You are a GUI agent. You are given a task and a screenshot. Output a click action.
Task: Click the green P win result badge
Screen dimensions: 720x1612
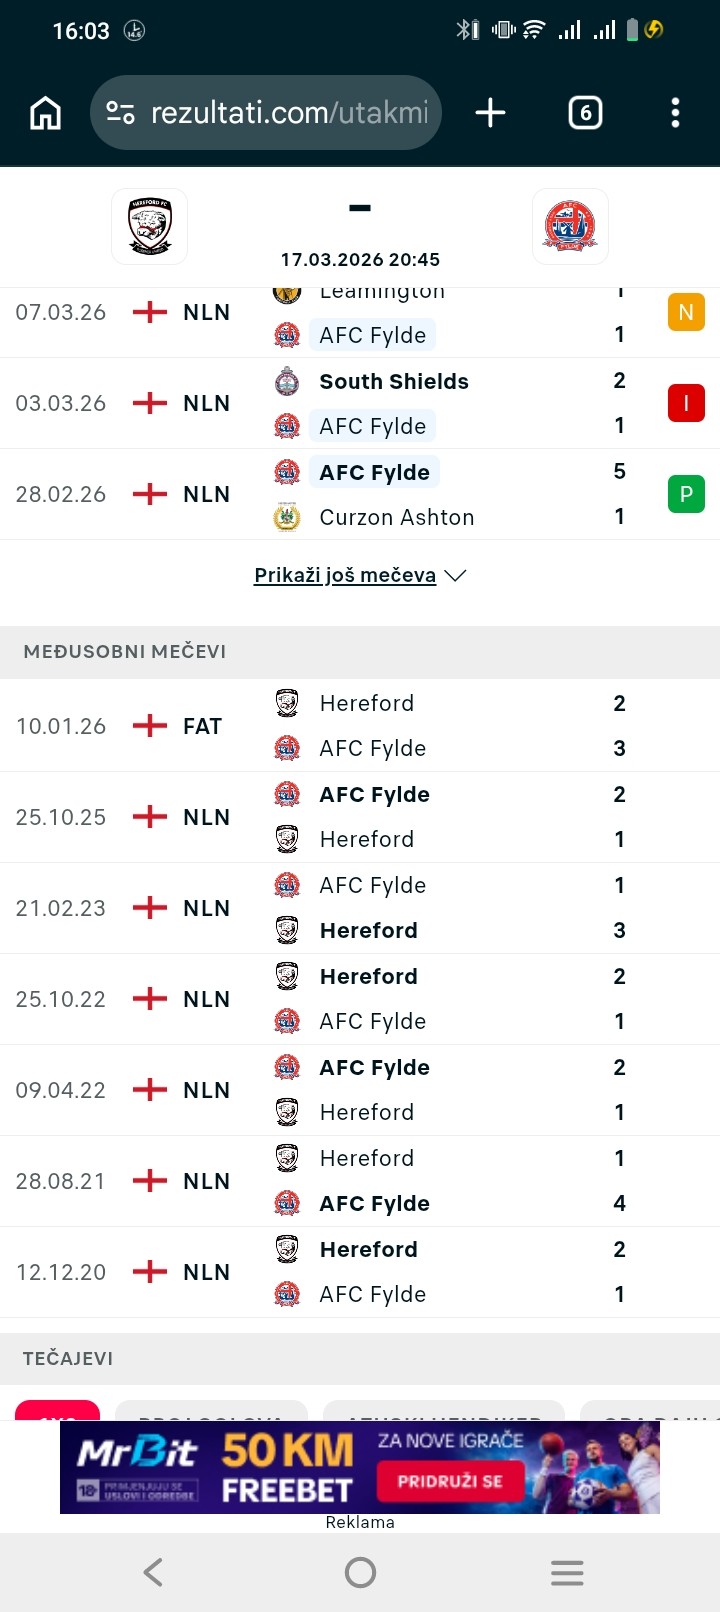coord(686,494)
